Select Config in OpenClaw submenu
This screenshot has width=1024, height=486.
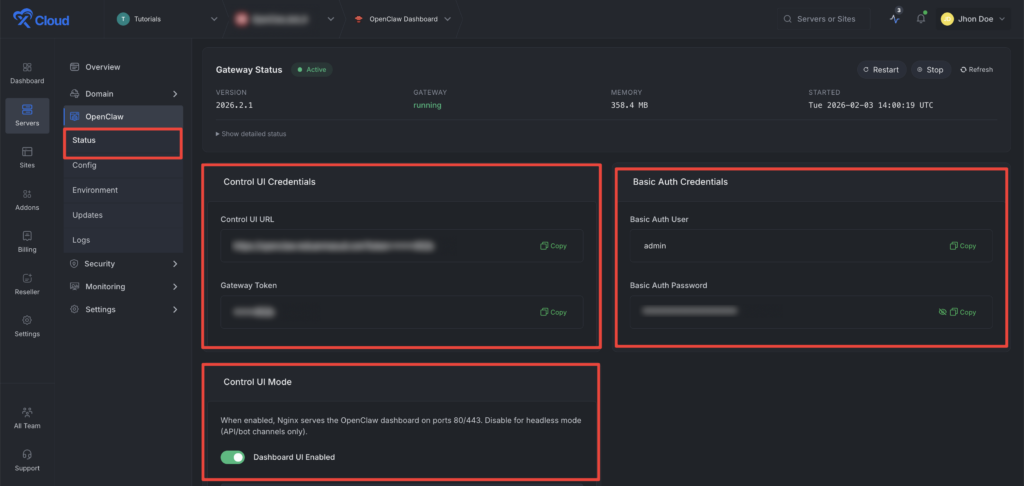coord(85,165)
